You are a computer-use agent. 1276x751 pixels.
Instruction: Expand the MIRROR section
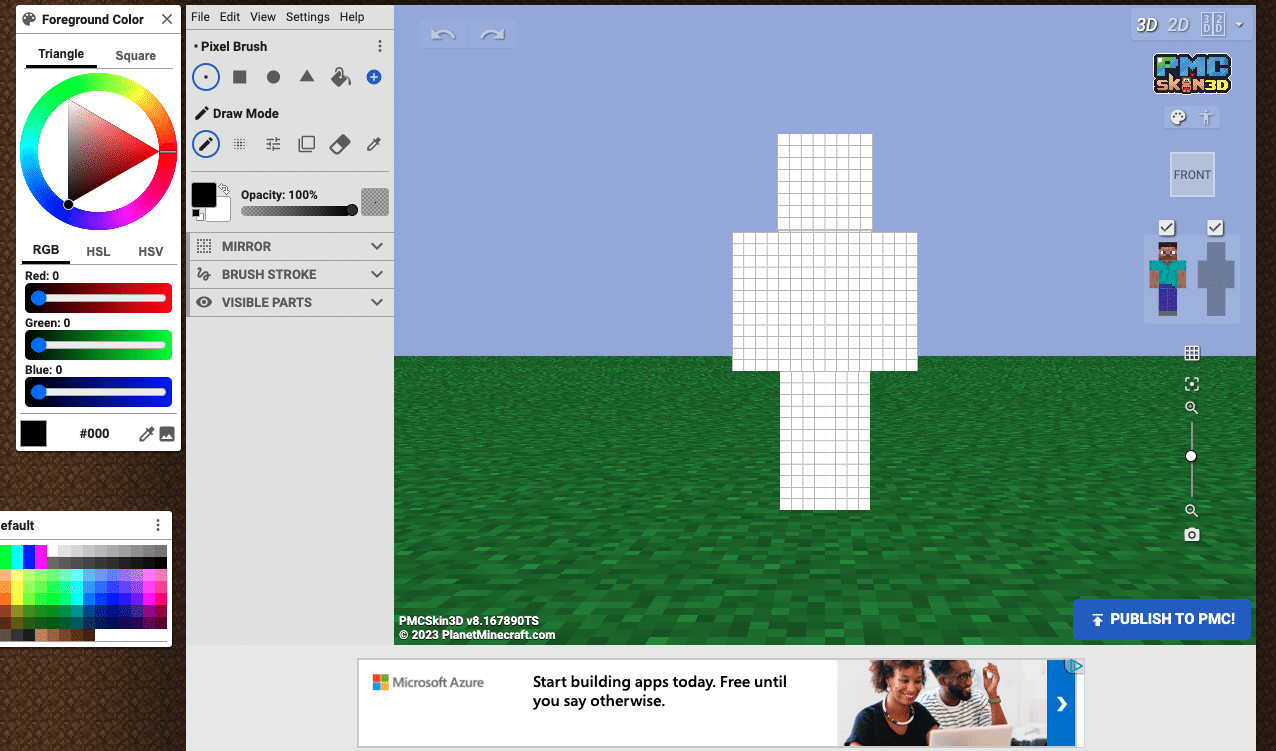290,246
